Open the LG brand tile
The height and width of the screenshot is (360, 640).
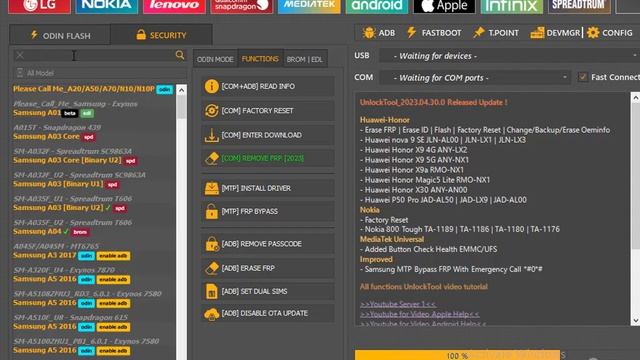39,6
